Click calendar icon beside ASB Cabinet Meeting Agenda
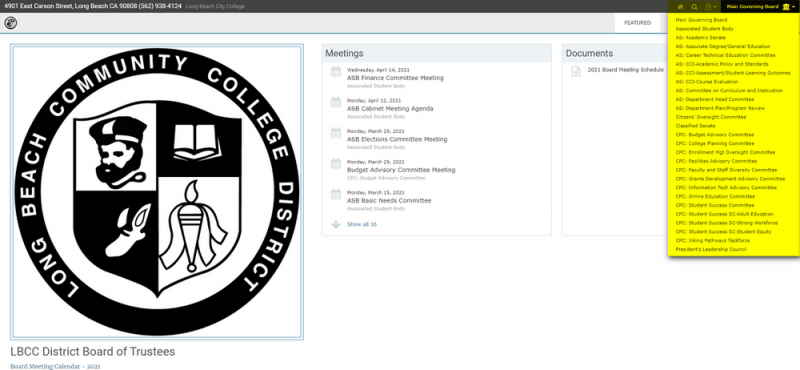Viewport: 800px width, 370px height. tap(336, 102)
